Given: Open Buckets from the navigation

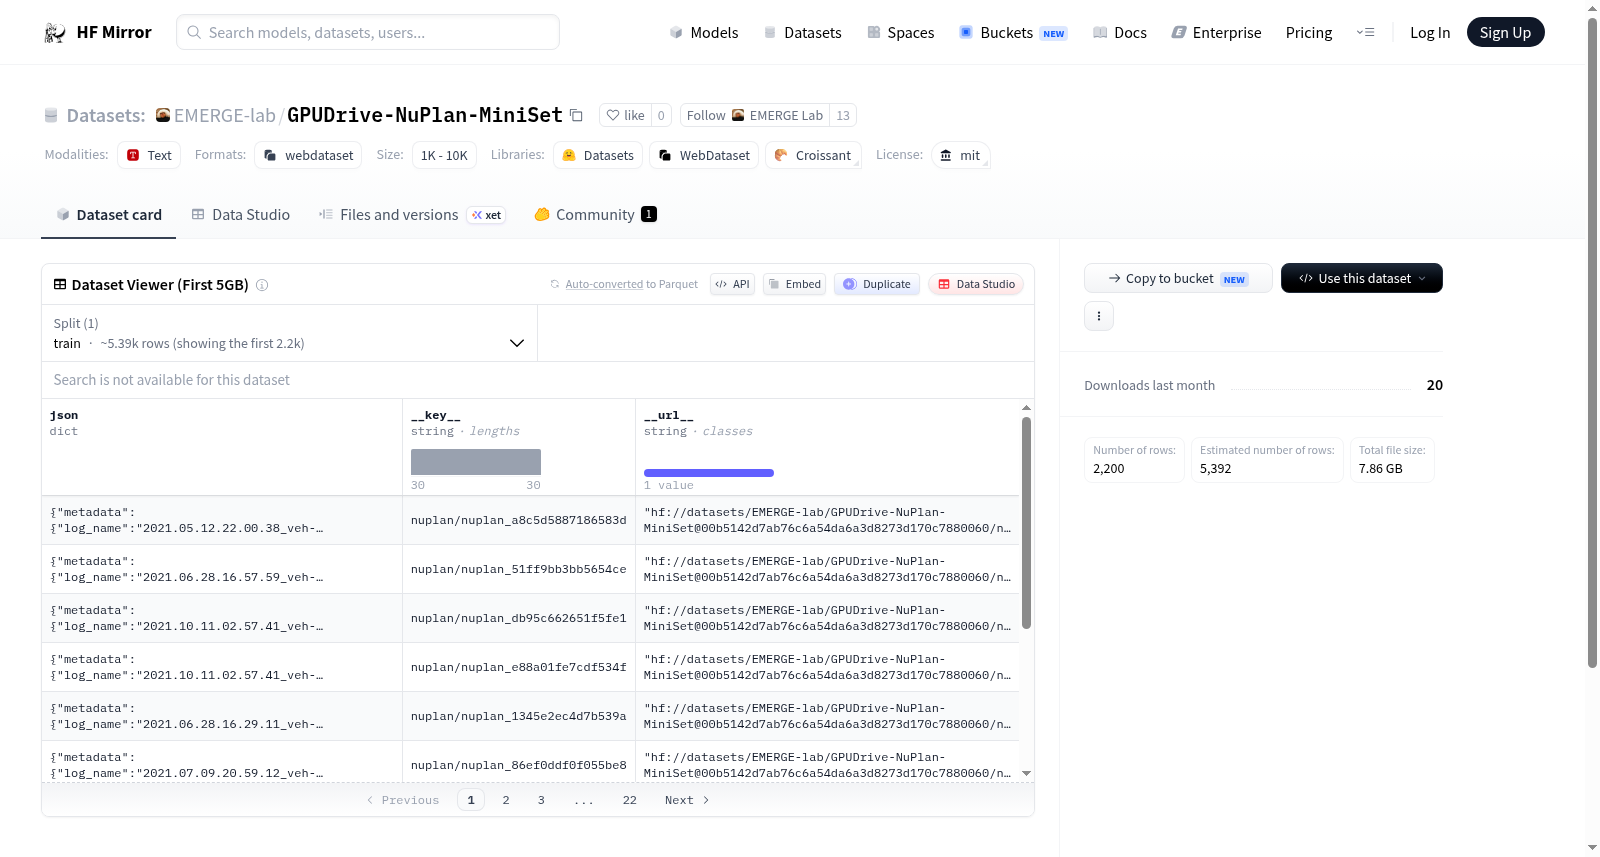Looking at the screenshot, I should (1013, 33).
